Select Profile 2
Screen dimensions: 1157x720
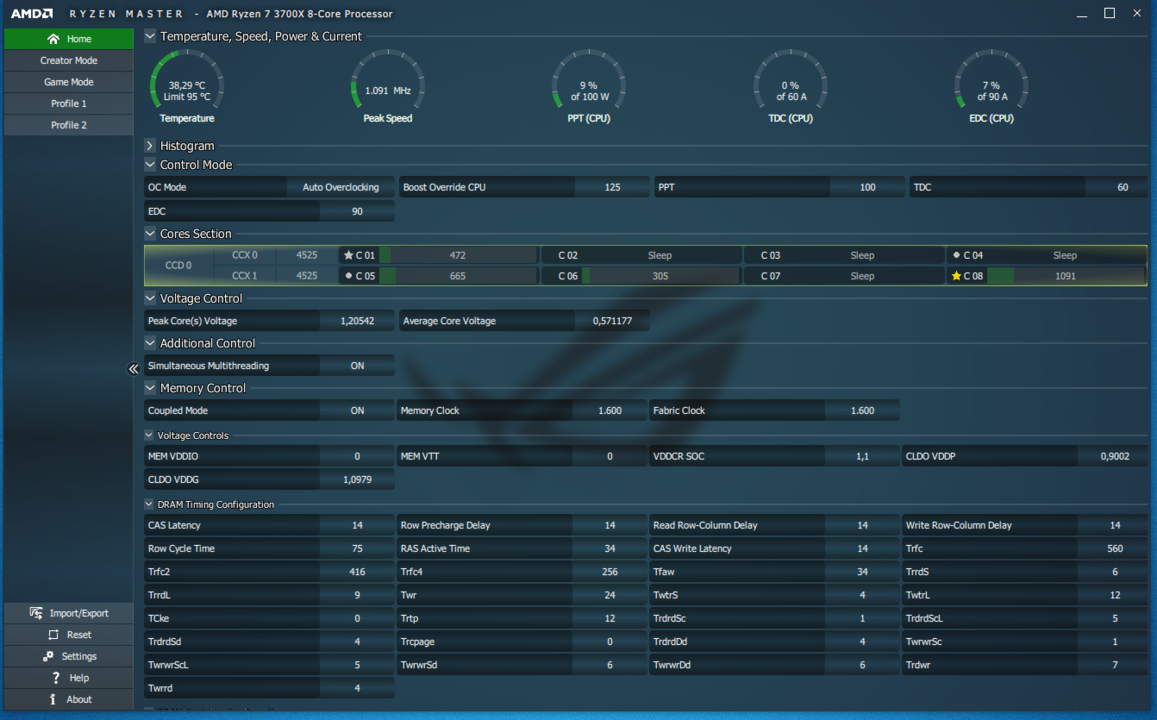(x=69, y=125)
